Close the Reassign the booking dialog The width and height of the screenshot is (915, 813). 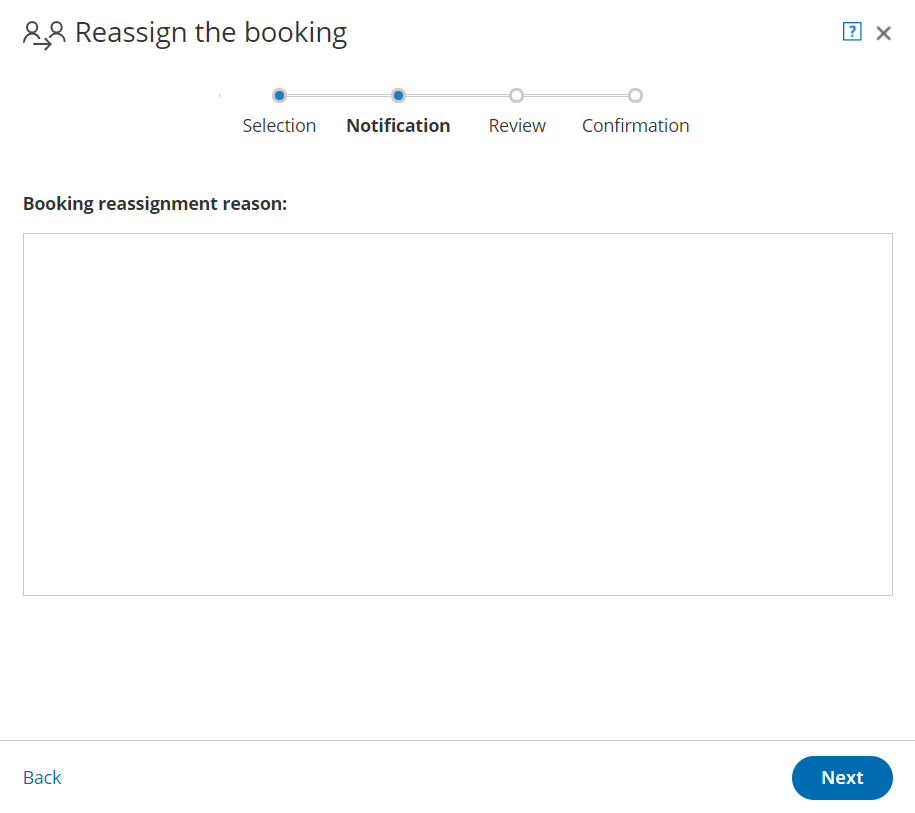(x=883, y=33)
